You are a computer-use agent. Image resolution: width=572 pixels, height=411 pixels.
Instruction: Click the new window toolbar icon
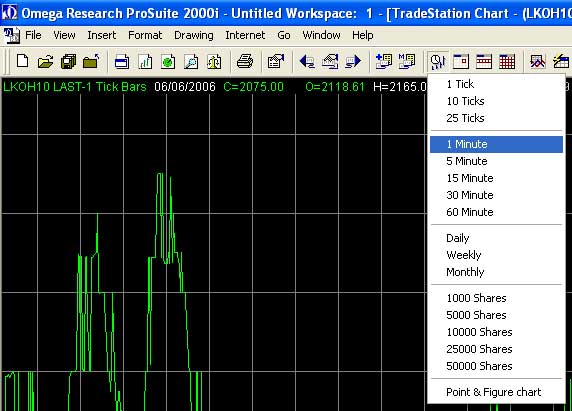121,61
